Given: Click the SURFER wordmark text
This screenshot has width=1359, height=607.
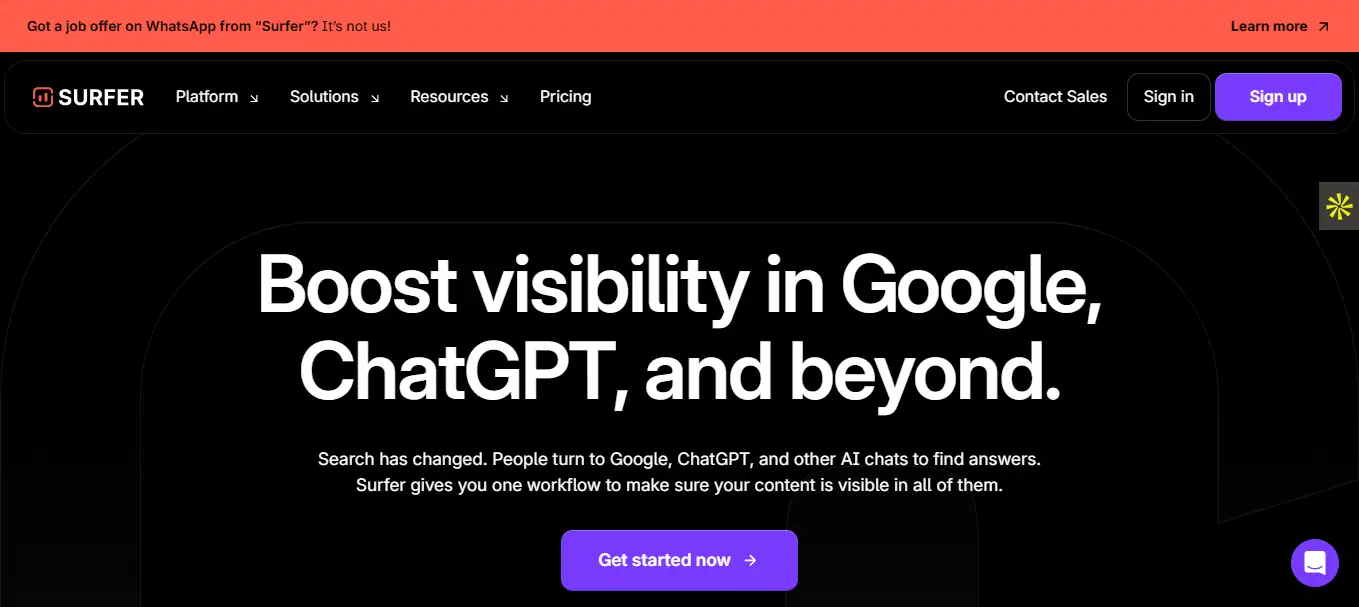Looking at the screenshot, I should [x=101, y=97].
